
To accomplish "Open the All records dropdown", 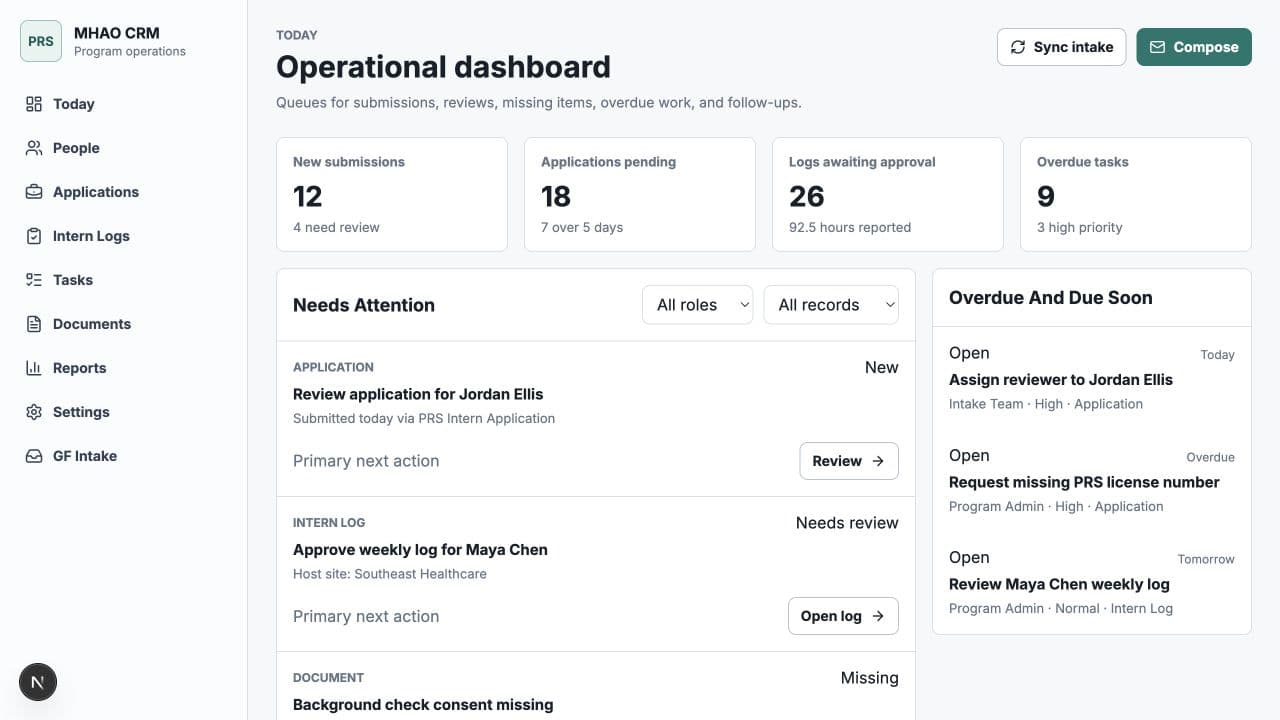I will coord(831,305).
